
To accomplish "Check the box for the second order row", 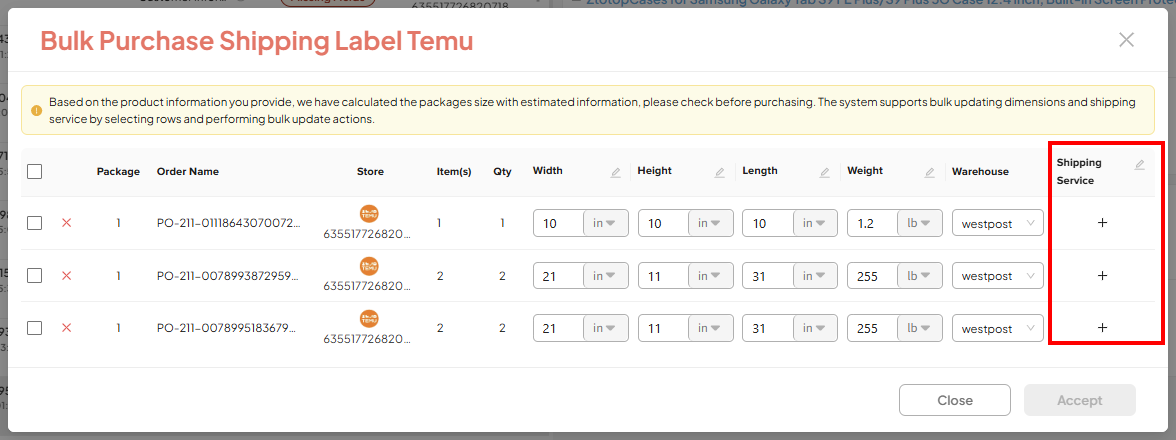I will point(35,275).
